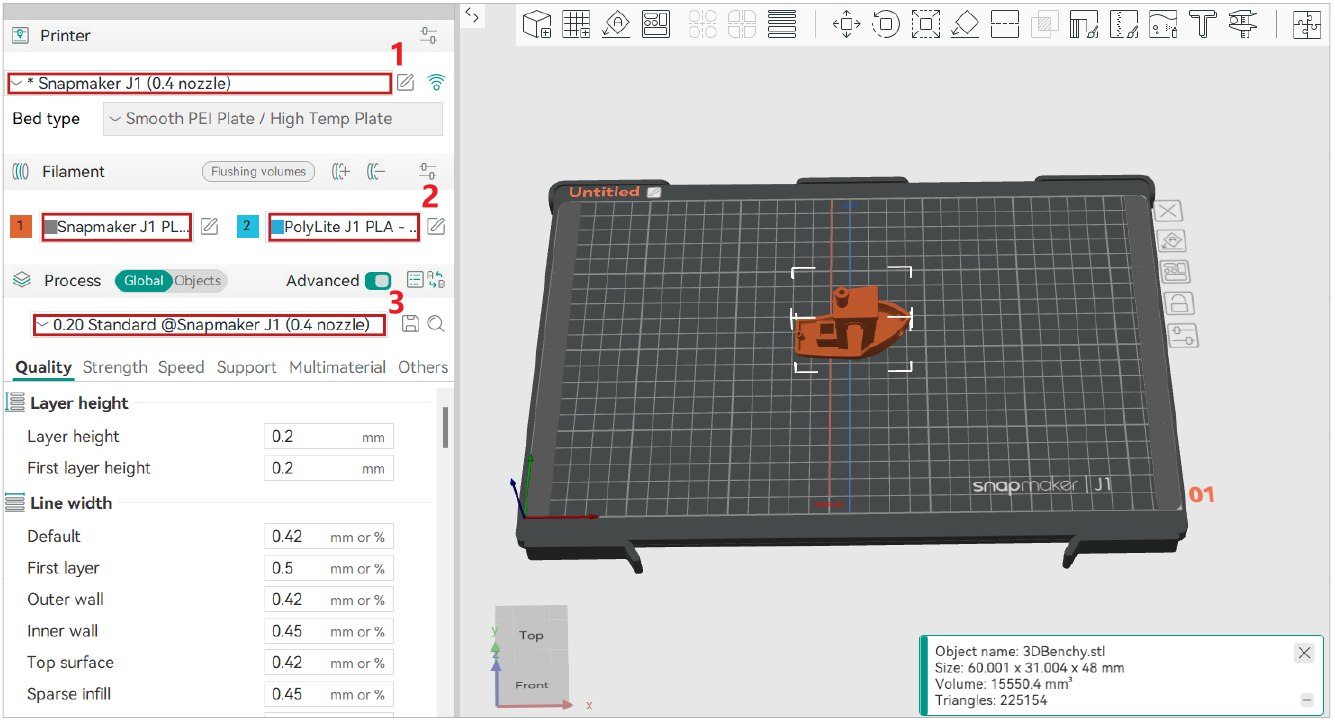This screenshot has height=724, width=1335.
Task: Rename the plate via Untitled edit icon
Action: click(x=654, y=192)
